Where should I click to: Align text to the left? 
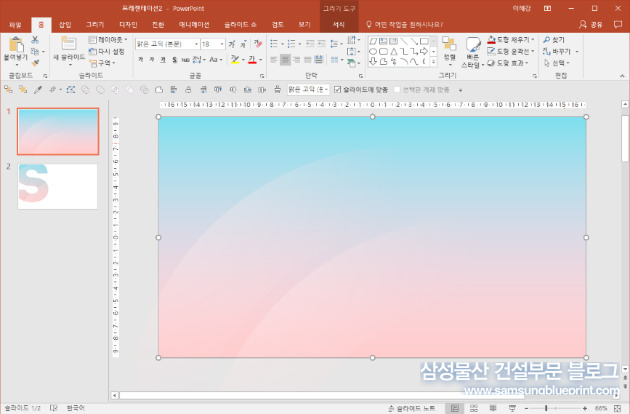coord(274,60)
